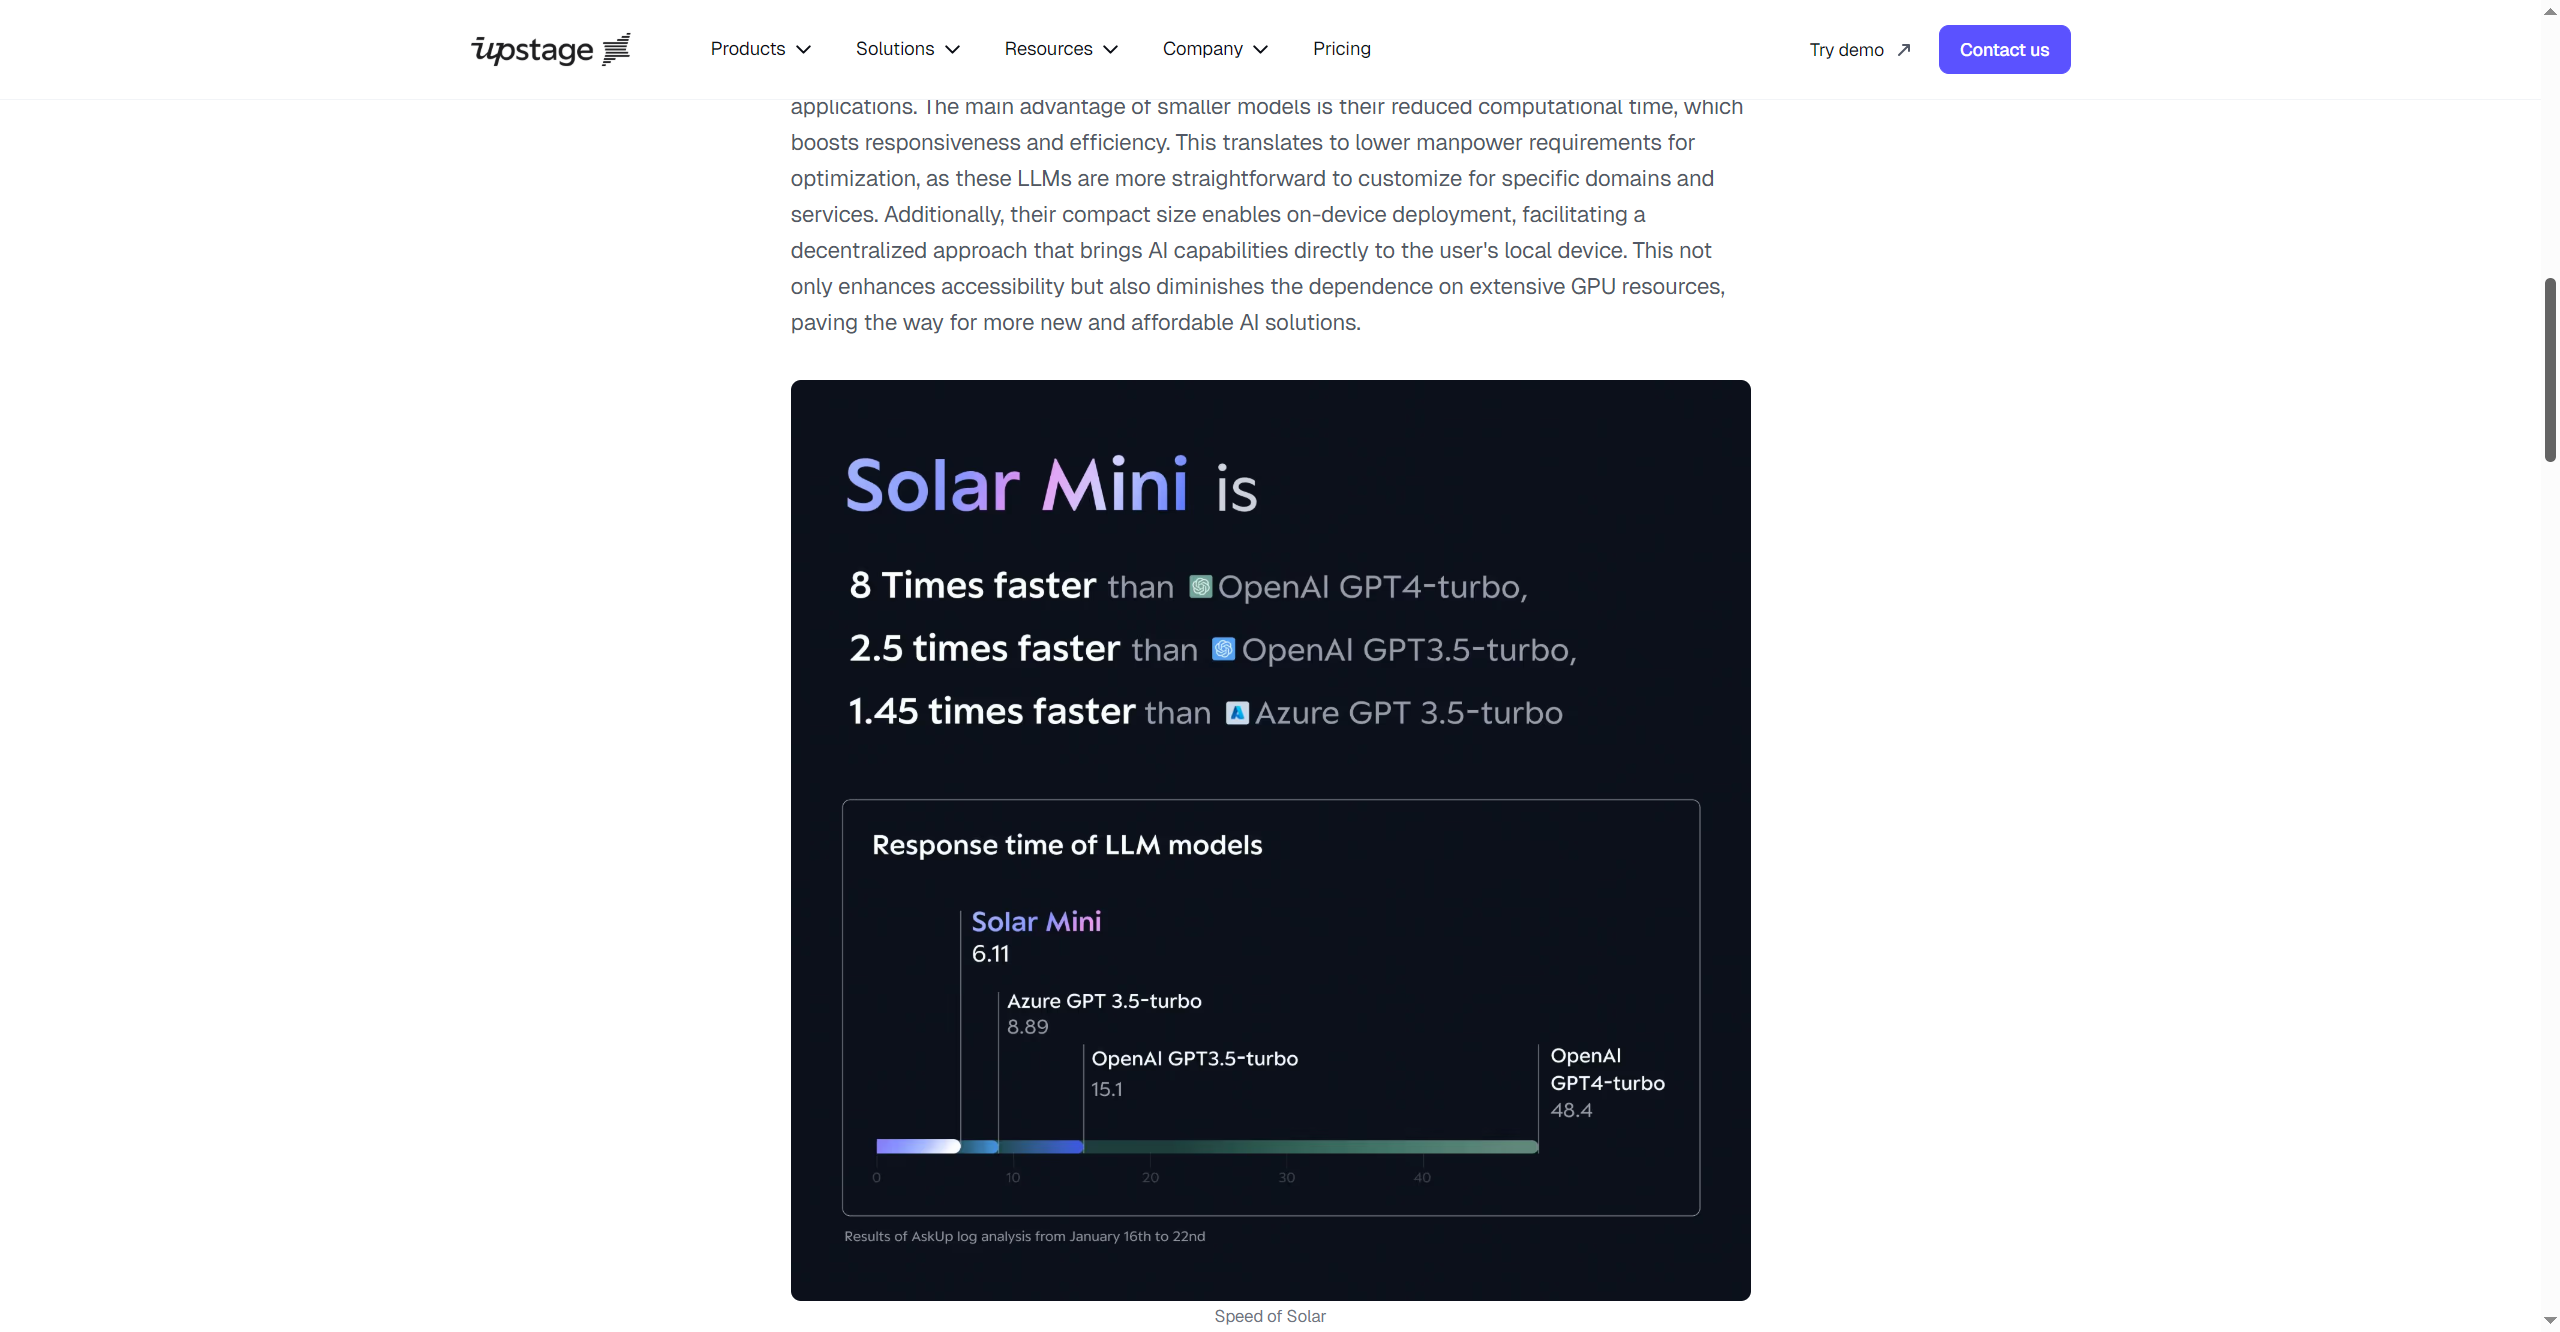Click the OpenAI GPT4-turbo green logo icon
Screen dimensions: 2560x1332
coord(1200,587)
